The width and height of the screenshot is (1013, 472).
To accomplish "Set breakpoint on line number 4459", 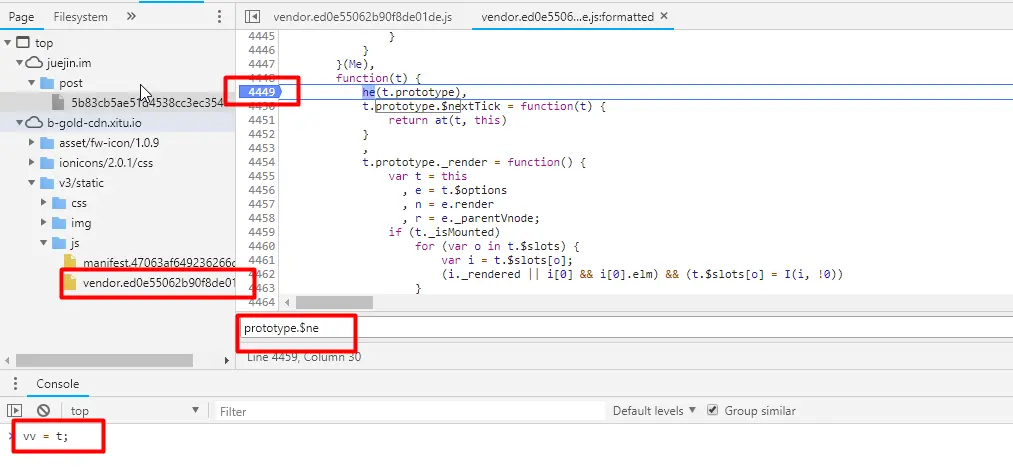I will 262,232.
